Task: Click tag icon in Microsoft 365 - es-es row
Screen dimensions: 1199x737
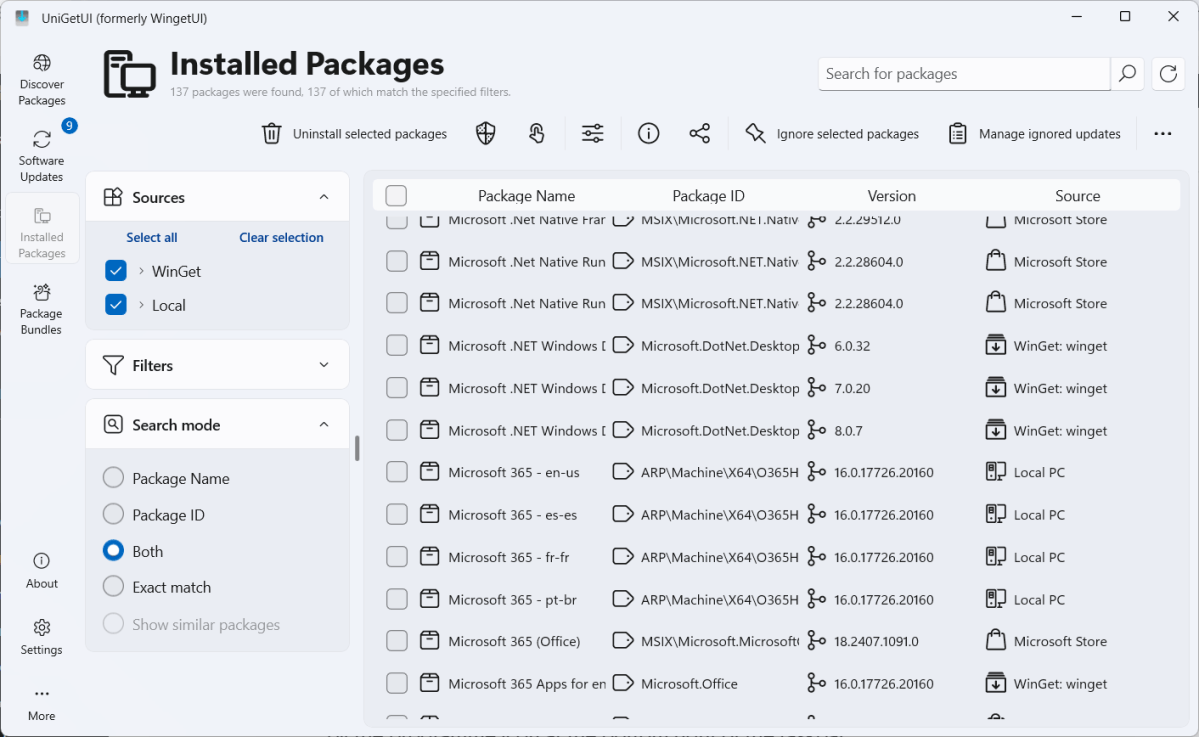Action: click(x=623, y=515)
